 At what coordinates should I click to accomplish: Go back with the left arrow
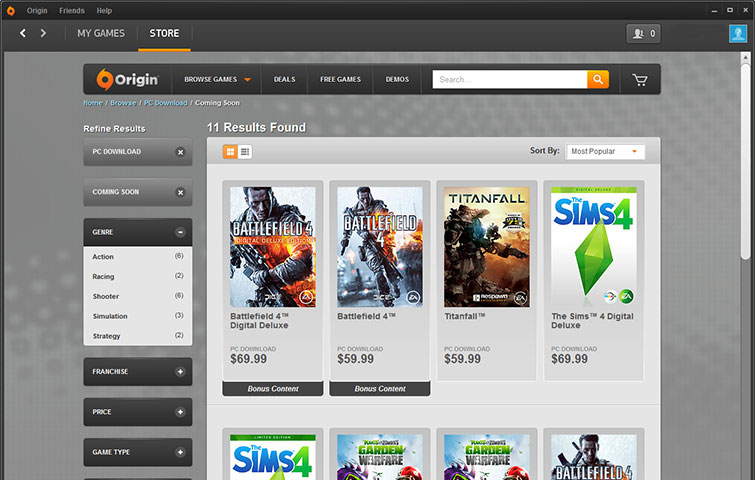tap(23, 33)
